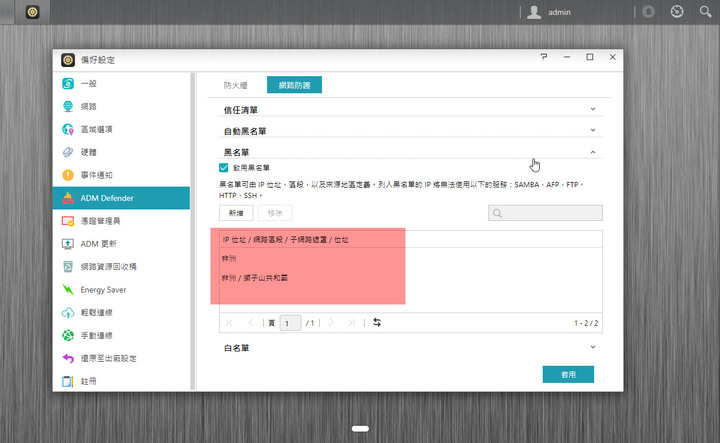Screen dimensions: 720x443
Task: Select the 非洲 blacklist row
Action: 411,258
